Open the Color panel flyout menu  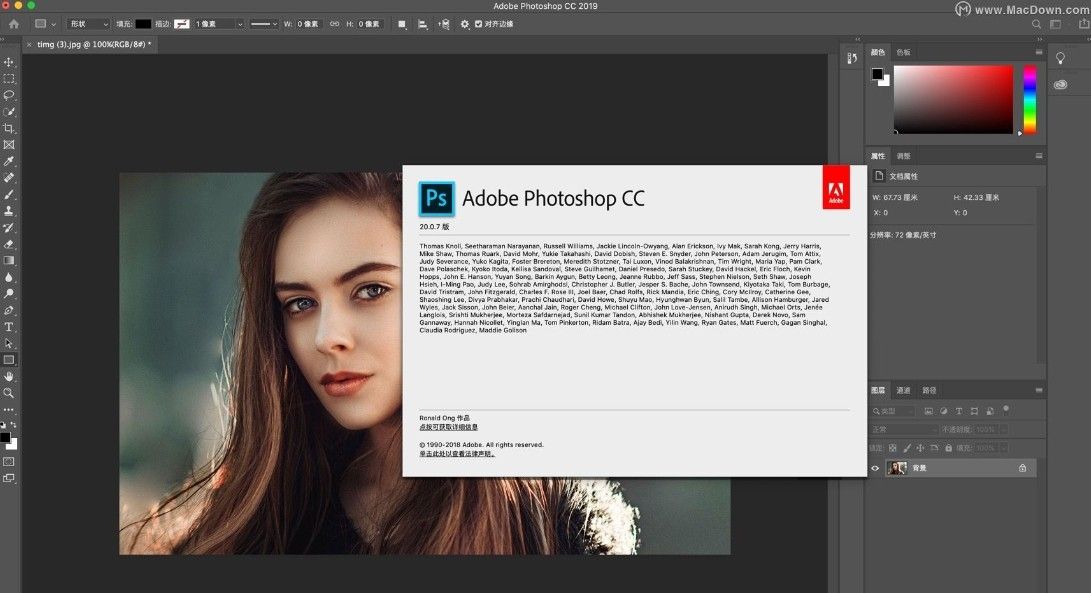[x=1039, y=52]
